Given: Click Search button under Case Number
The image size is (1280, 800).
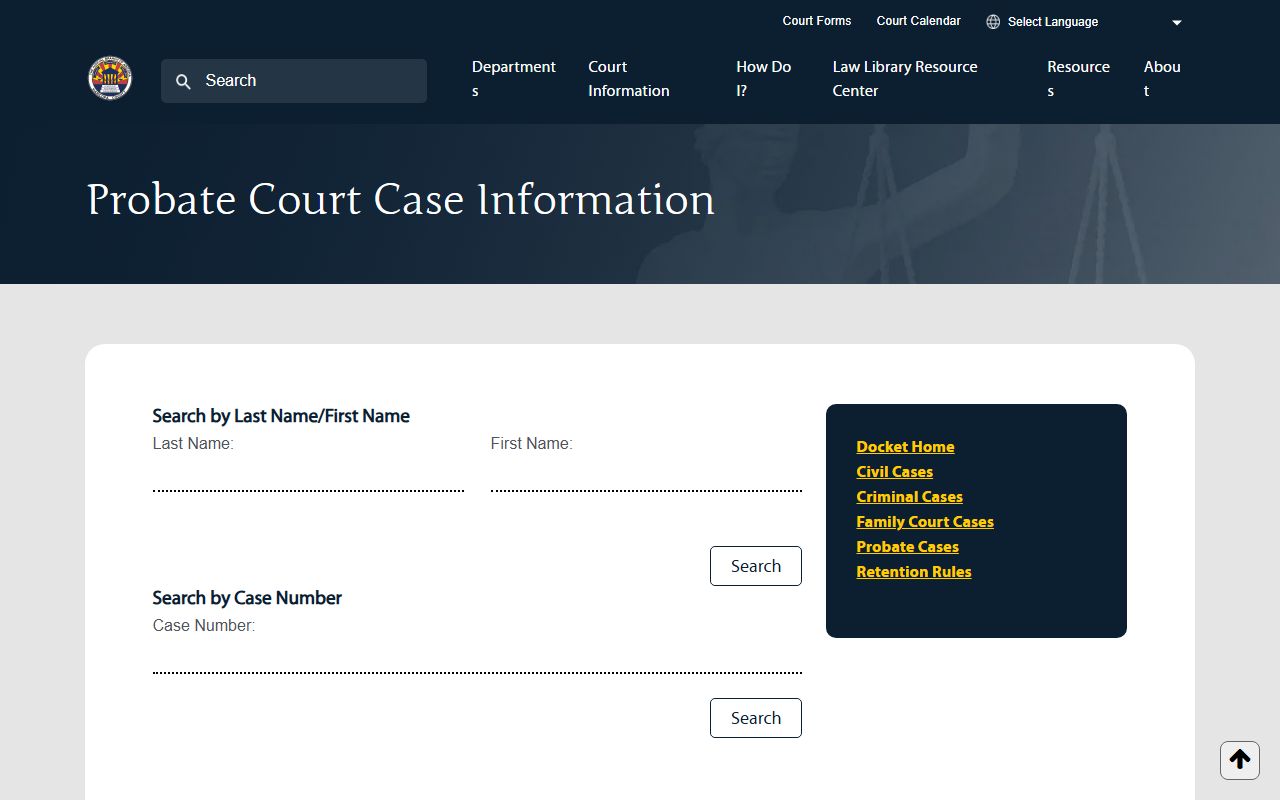Looking at the screenshot, I should coord(756,718).
